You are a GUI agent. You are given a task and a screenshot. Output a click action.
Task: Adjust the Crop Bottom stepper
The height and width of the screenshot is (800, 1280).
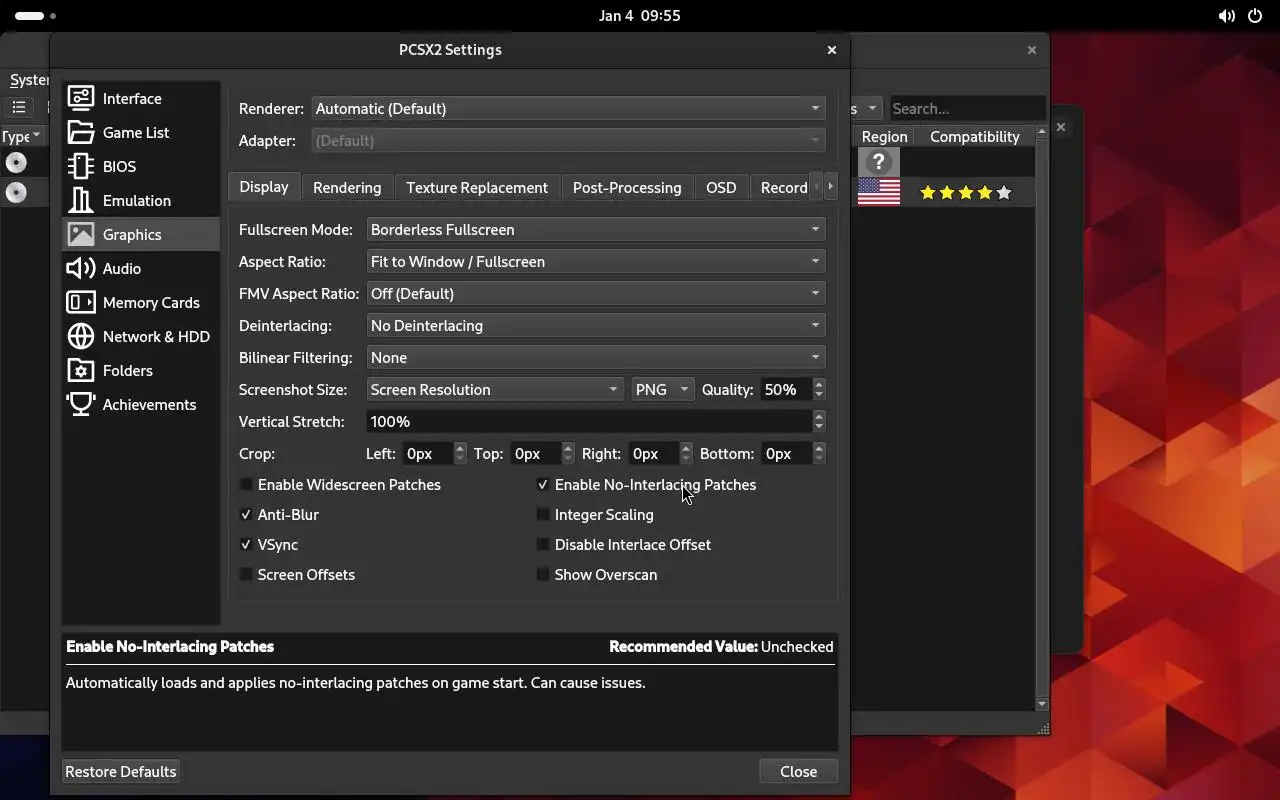(819, 453)
